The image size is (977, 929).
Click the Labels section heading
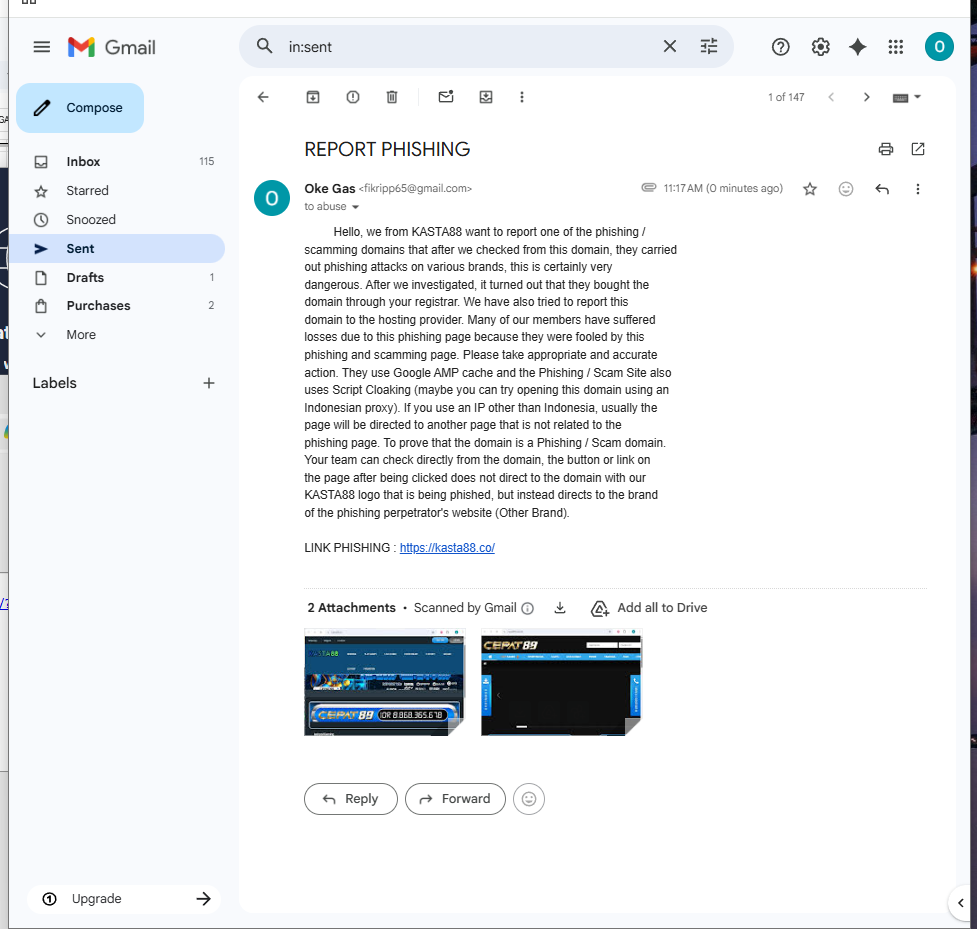55,383
